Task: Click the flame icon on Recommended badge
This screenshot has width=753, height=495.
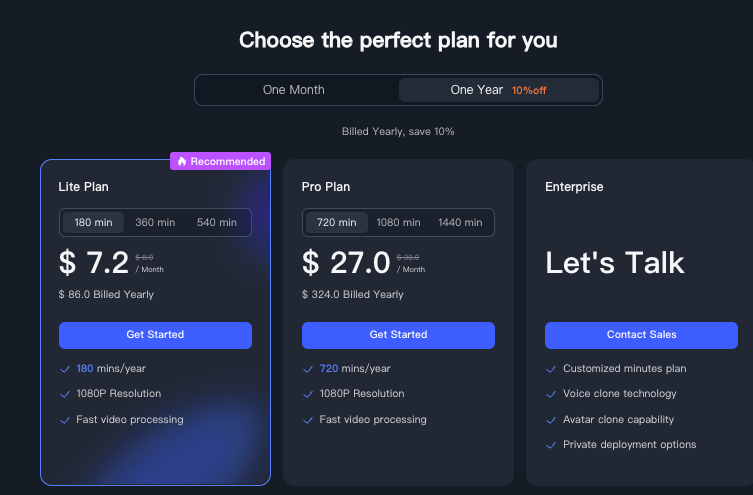Action: (x=182, y=161)
